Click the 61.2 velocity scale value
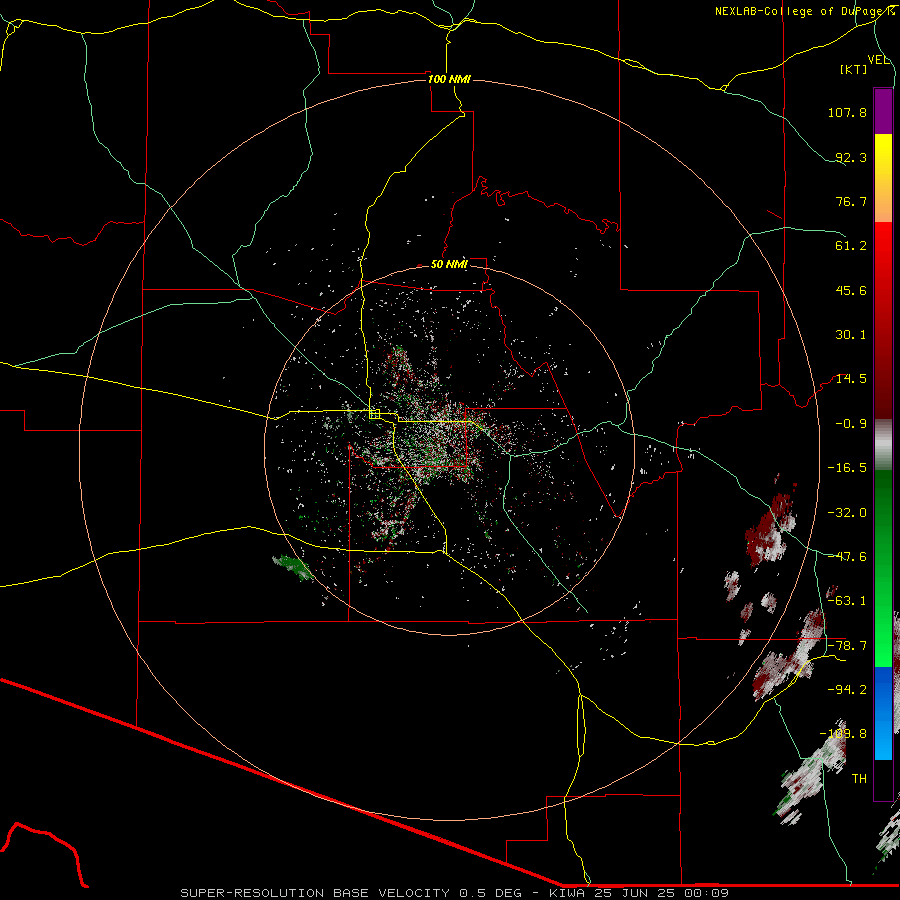Viewport: 900px width, 900px height. click(x=851, y=246)
